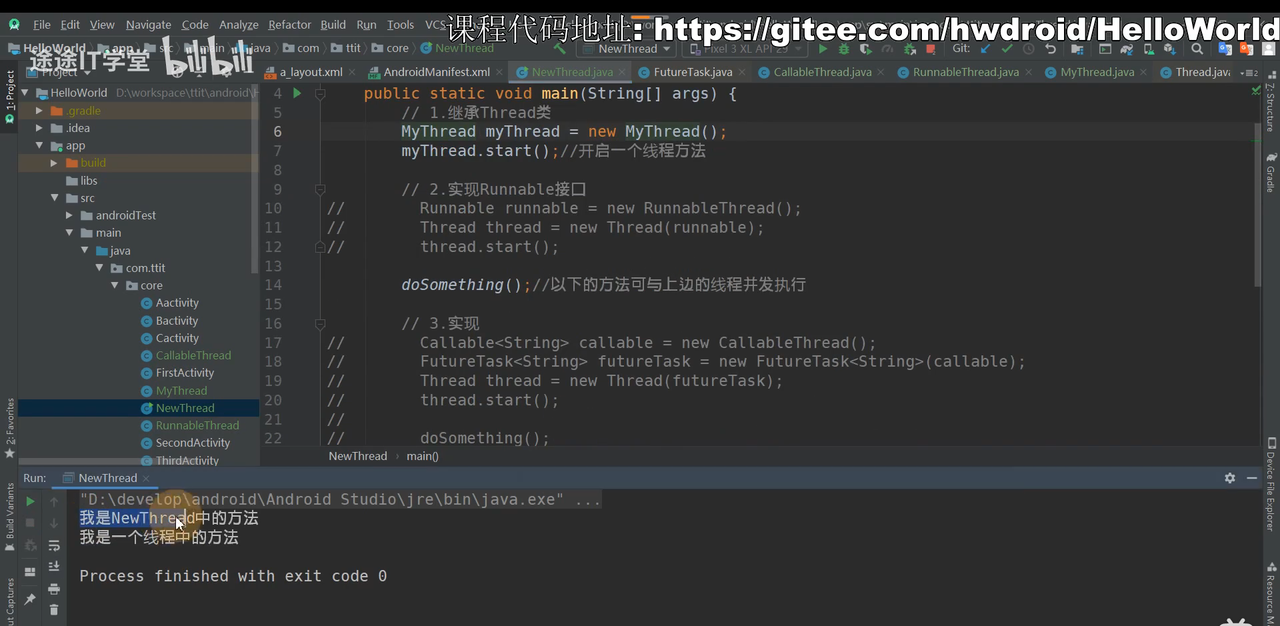Click main() breadcrumb below editor
The width and height of the screenshot is (1280, 626).
(422, 456)
